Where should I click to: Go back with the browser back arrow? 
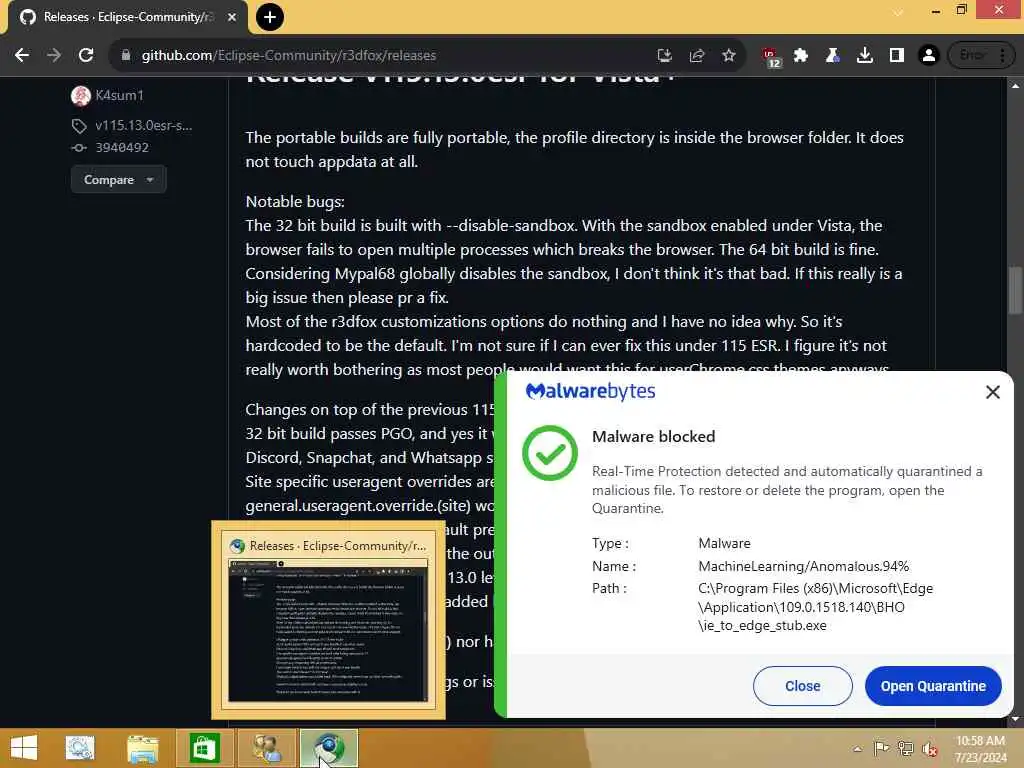click(22, 56)
